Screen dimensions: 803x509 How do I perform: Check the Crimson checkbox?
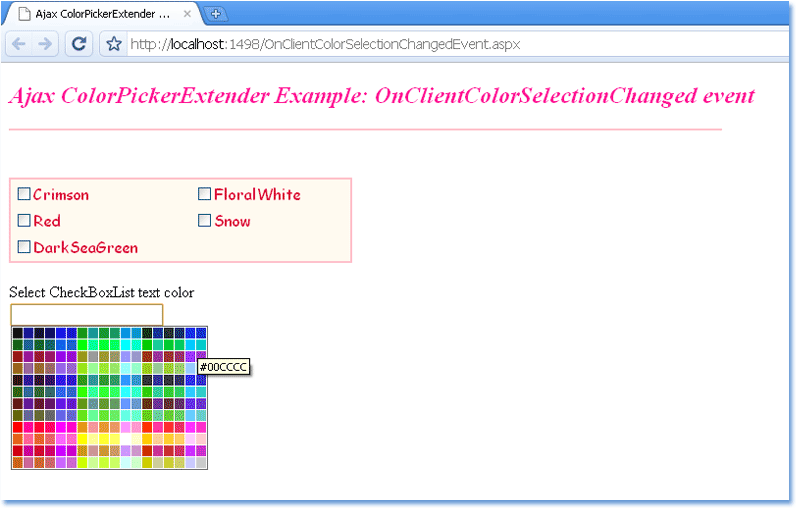[24, 194]
